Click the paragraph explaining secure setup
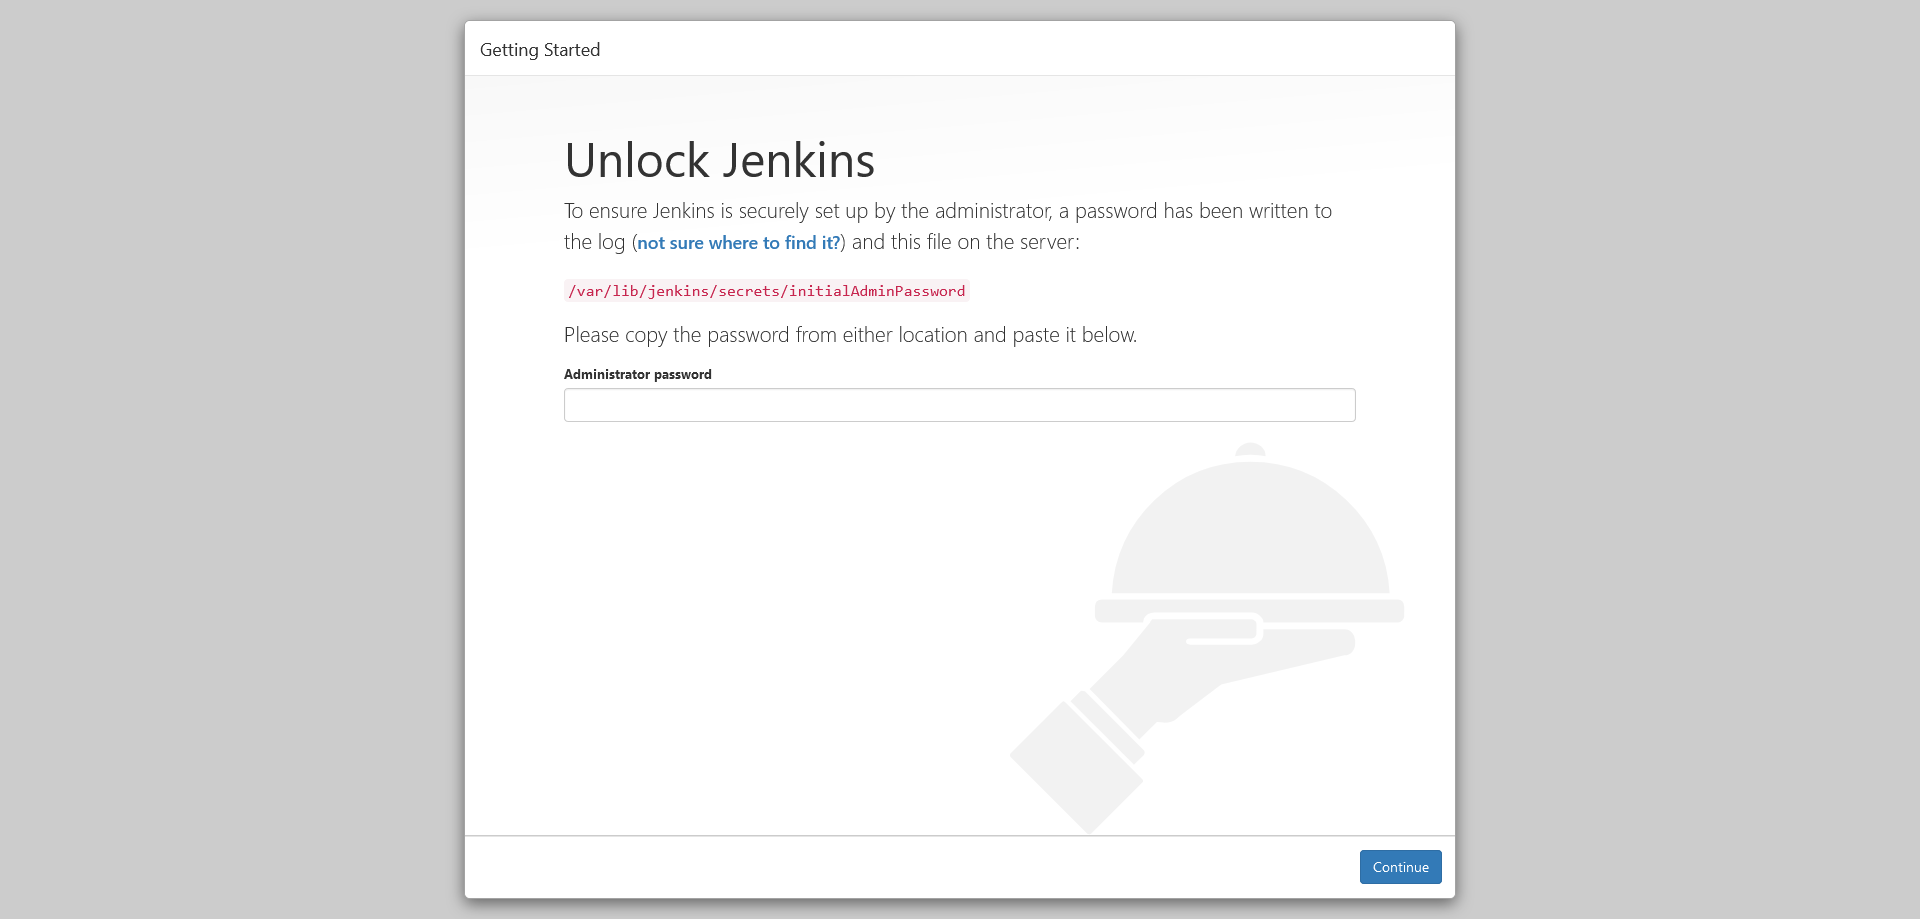The width and height of the screenshot is (1920, 919). [x=948, y=225]
